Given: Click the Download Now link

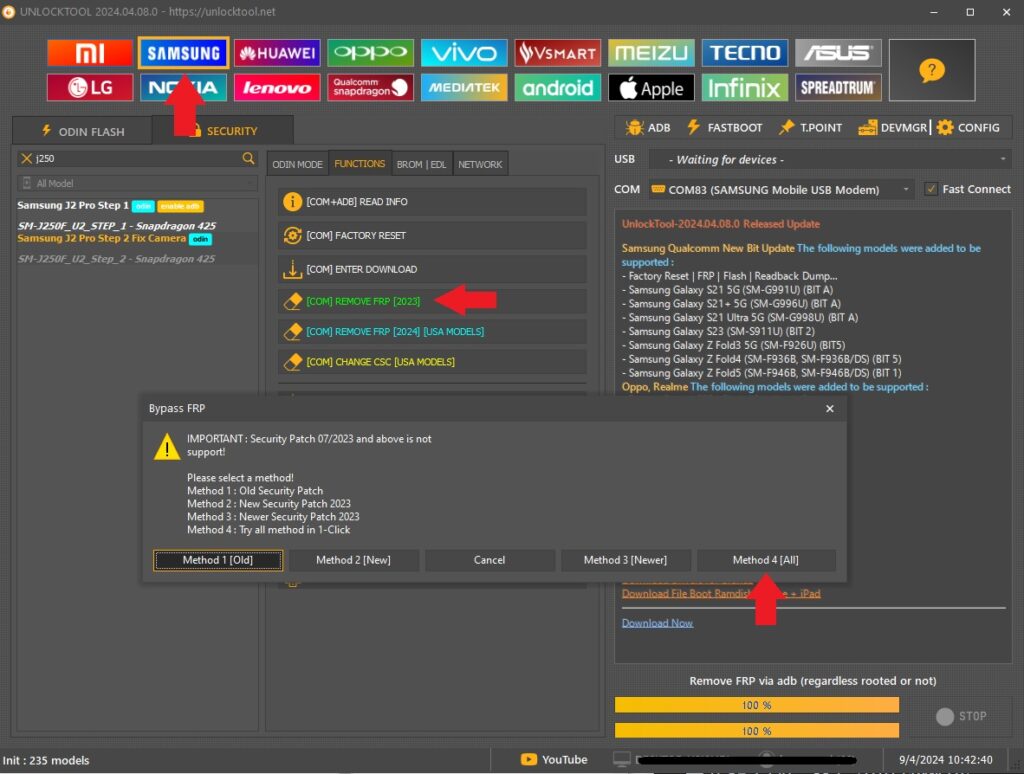Looking at the screenshot, I should click(657, 623).
